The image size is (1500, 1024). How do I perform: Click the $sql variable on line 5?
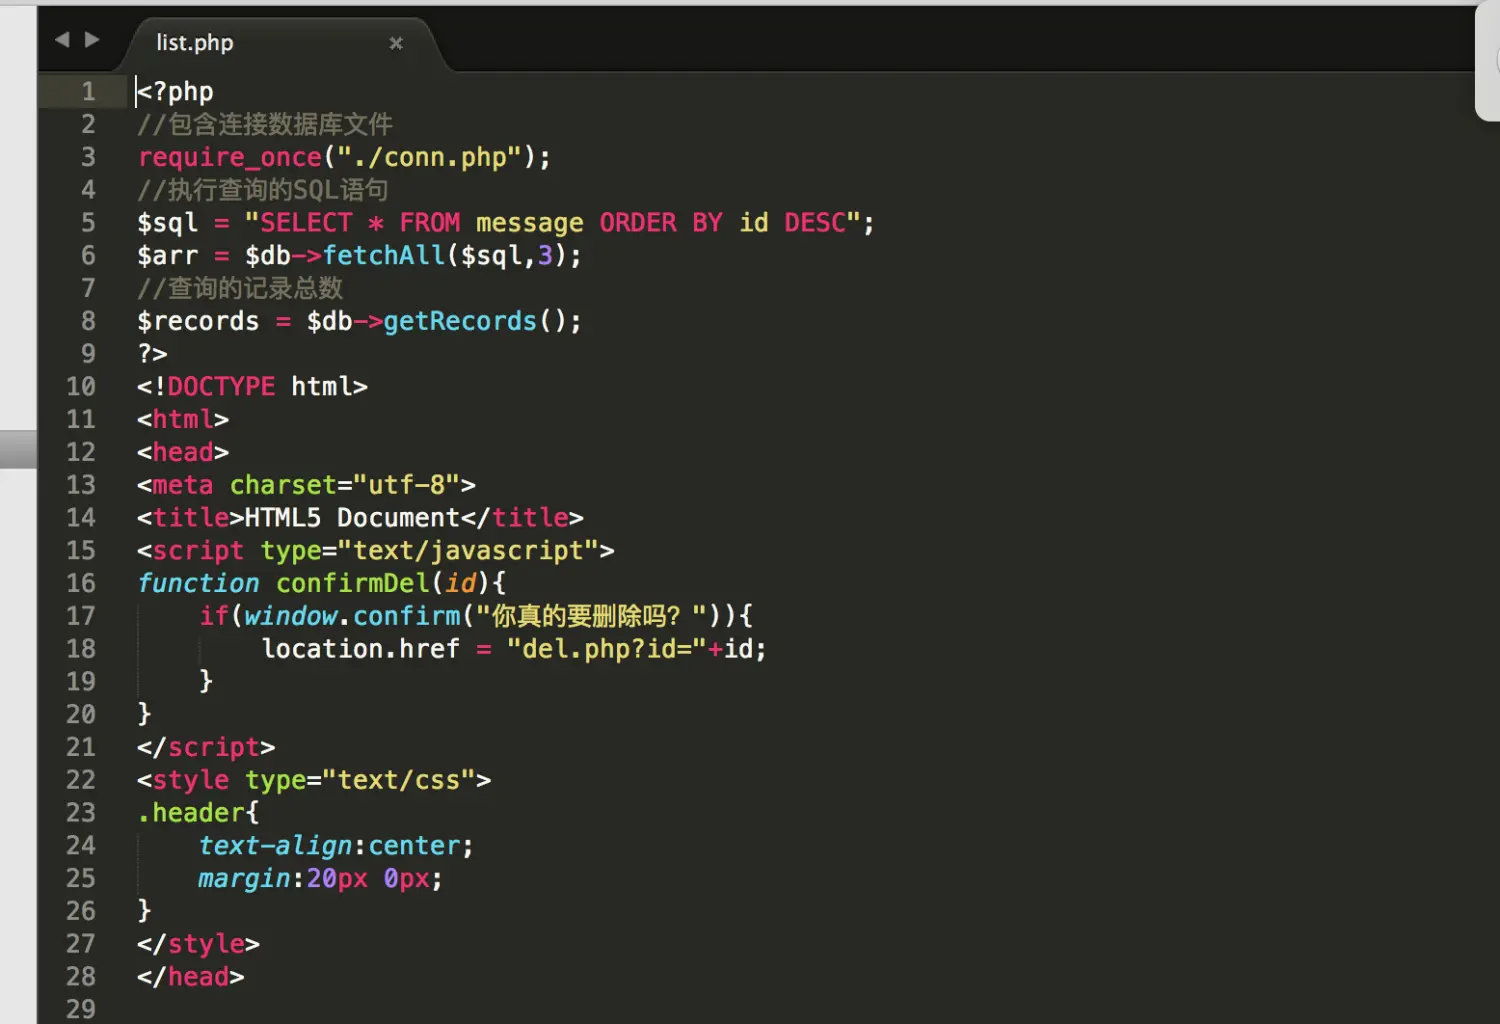point(168,223)
